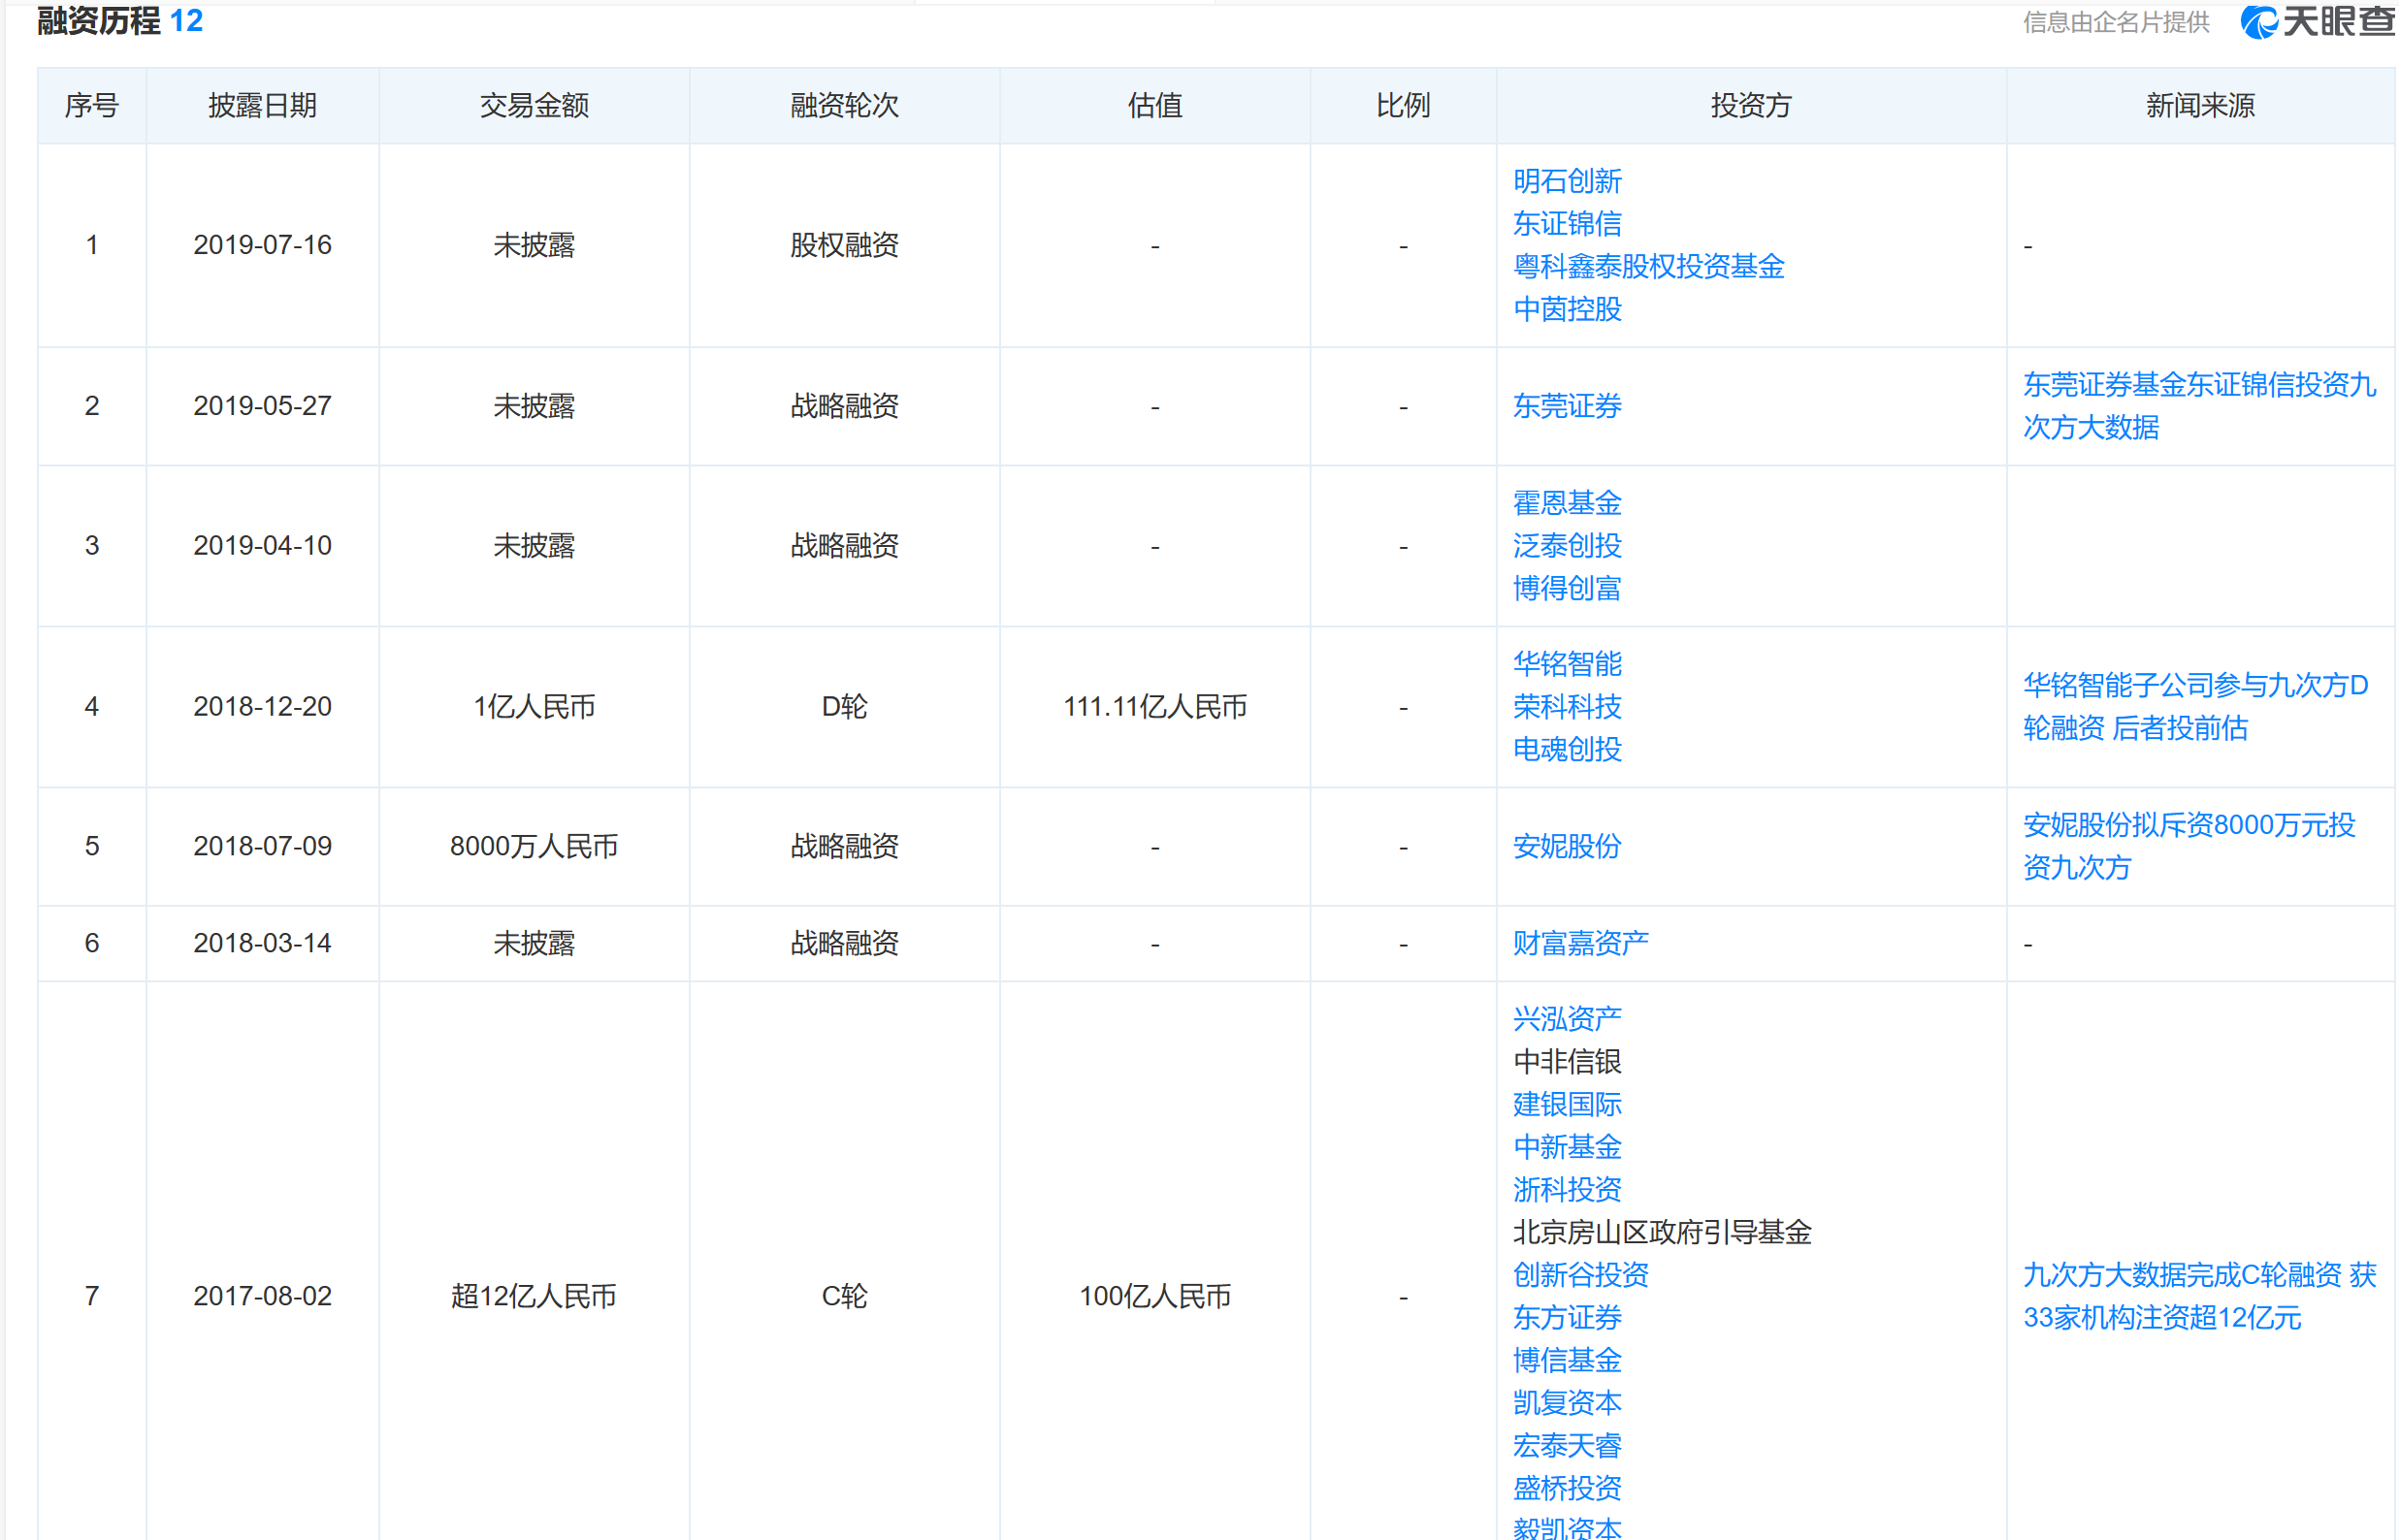Open investor link 东证锦信
This screenshot has height=1540, width=2399.
(1567, 224)
